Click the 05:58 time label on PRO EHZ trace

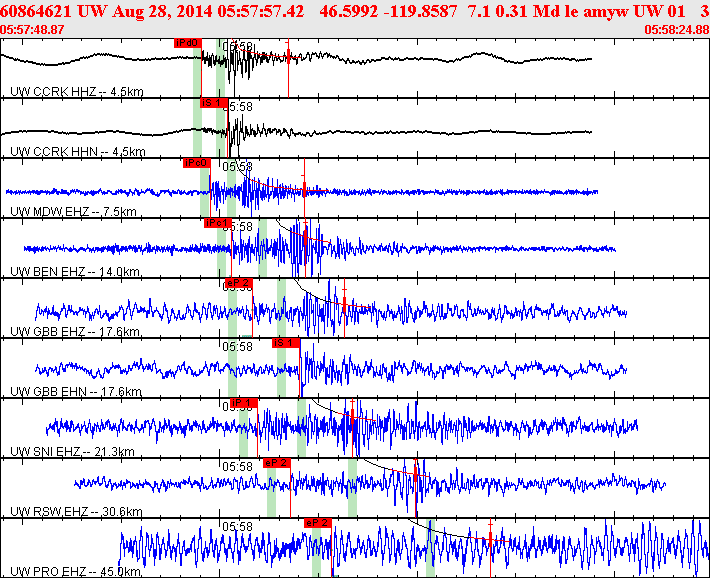point(237,527)
